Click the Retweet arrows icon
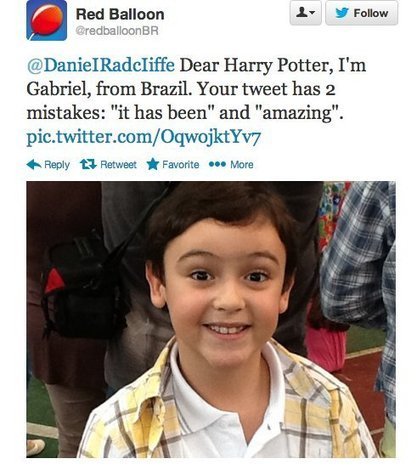 [x=88, y=164]
